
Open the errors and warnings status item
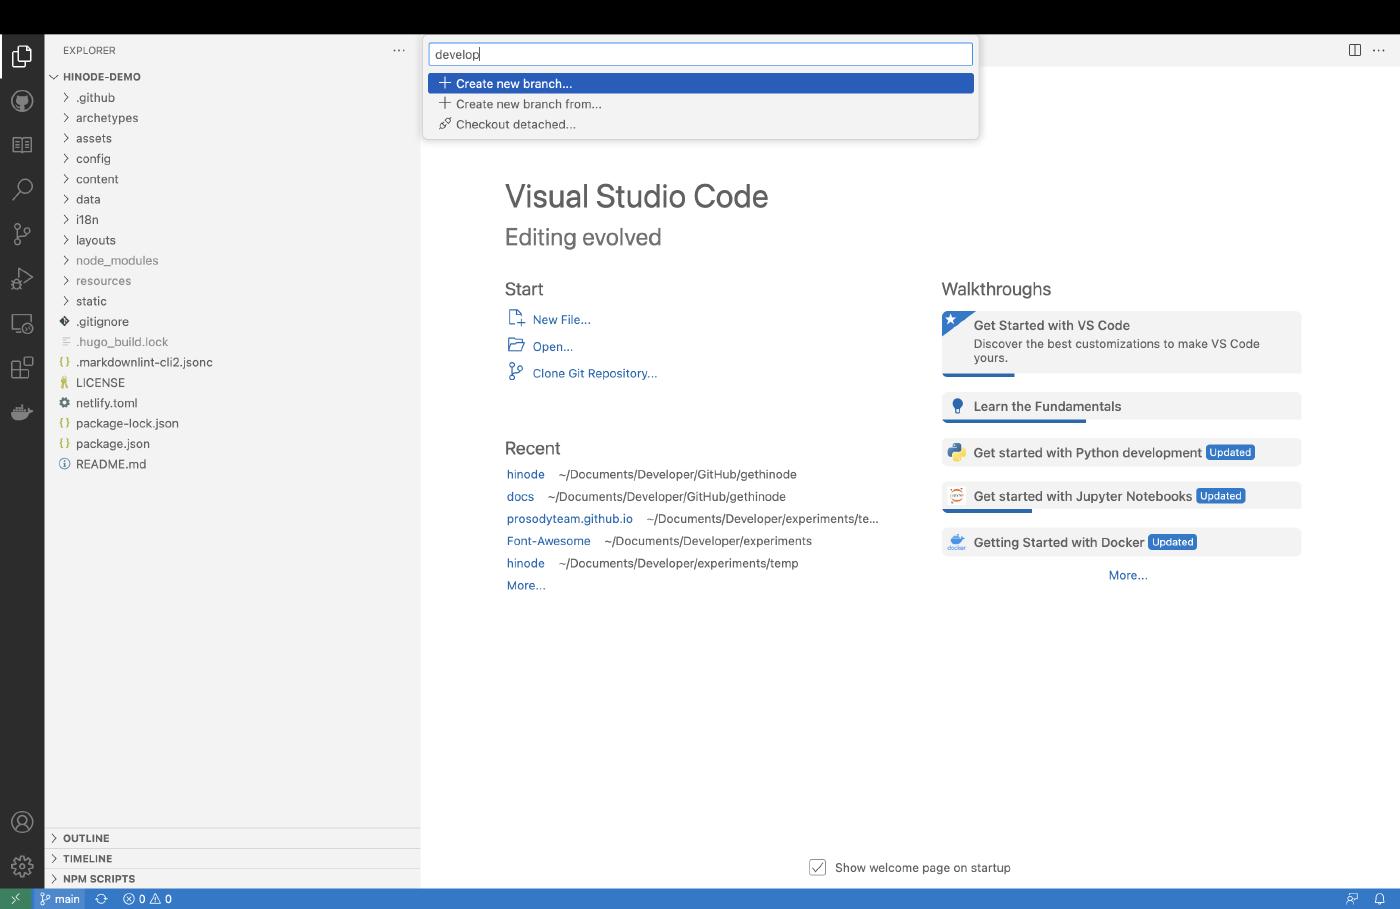tap(147, 899)
